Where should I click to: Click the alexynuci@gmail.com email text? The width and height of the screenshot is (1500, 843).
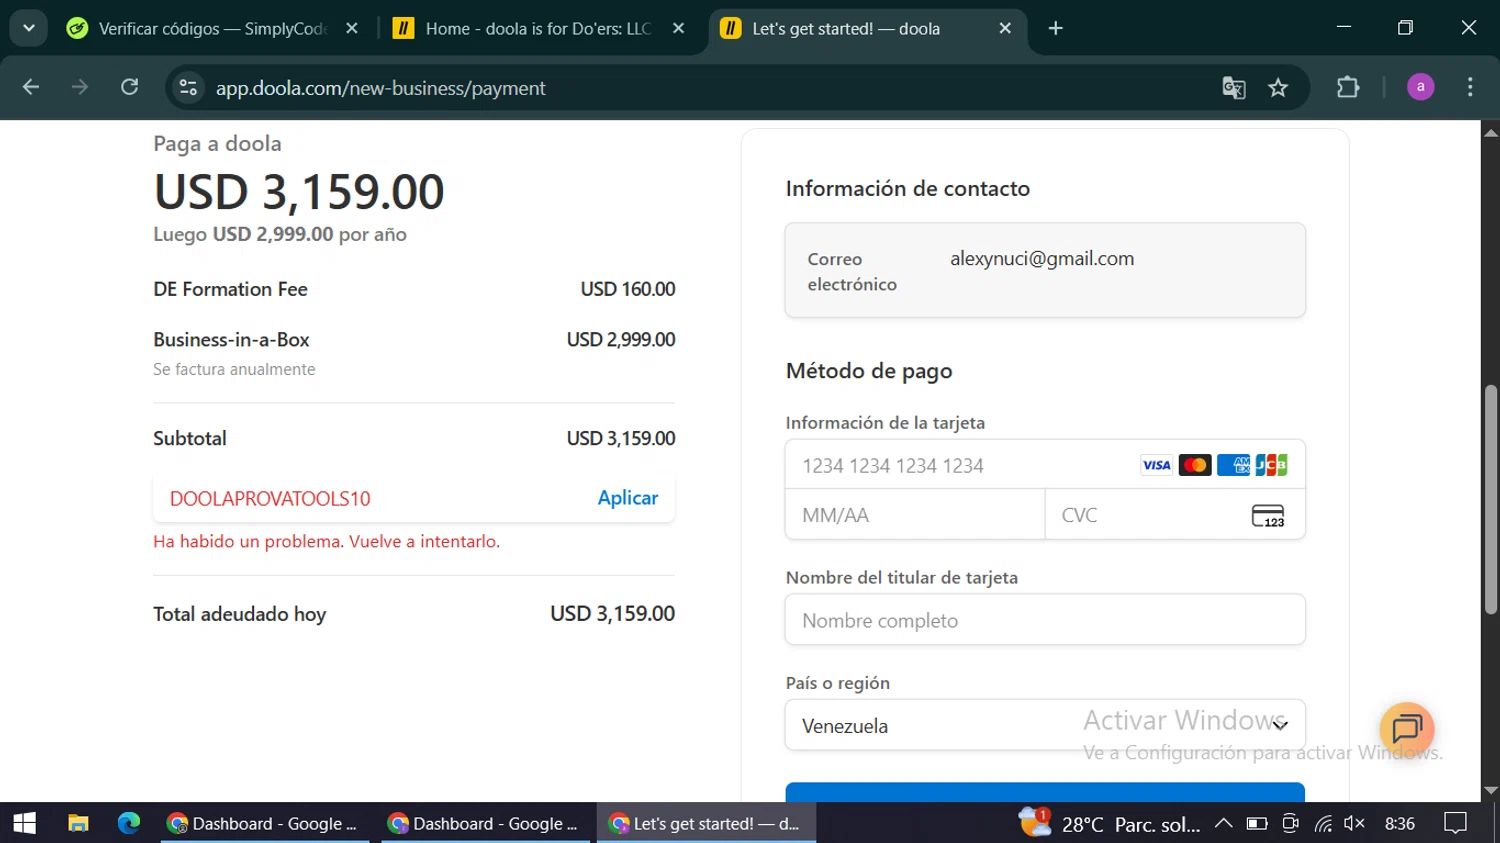pyautogui.click(x=1042, y=259)
